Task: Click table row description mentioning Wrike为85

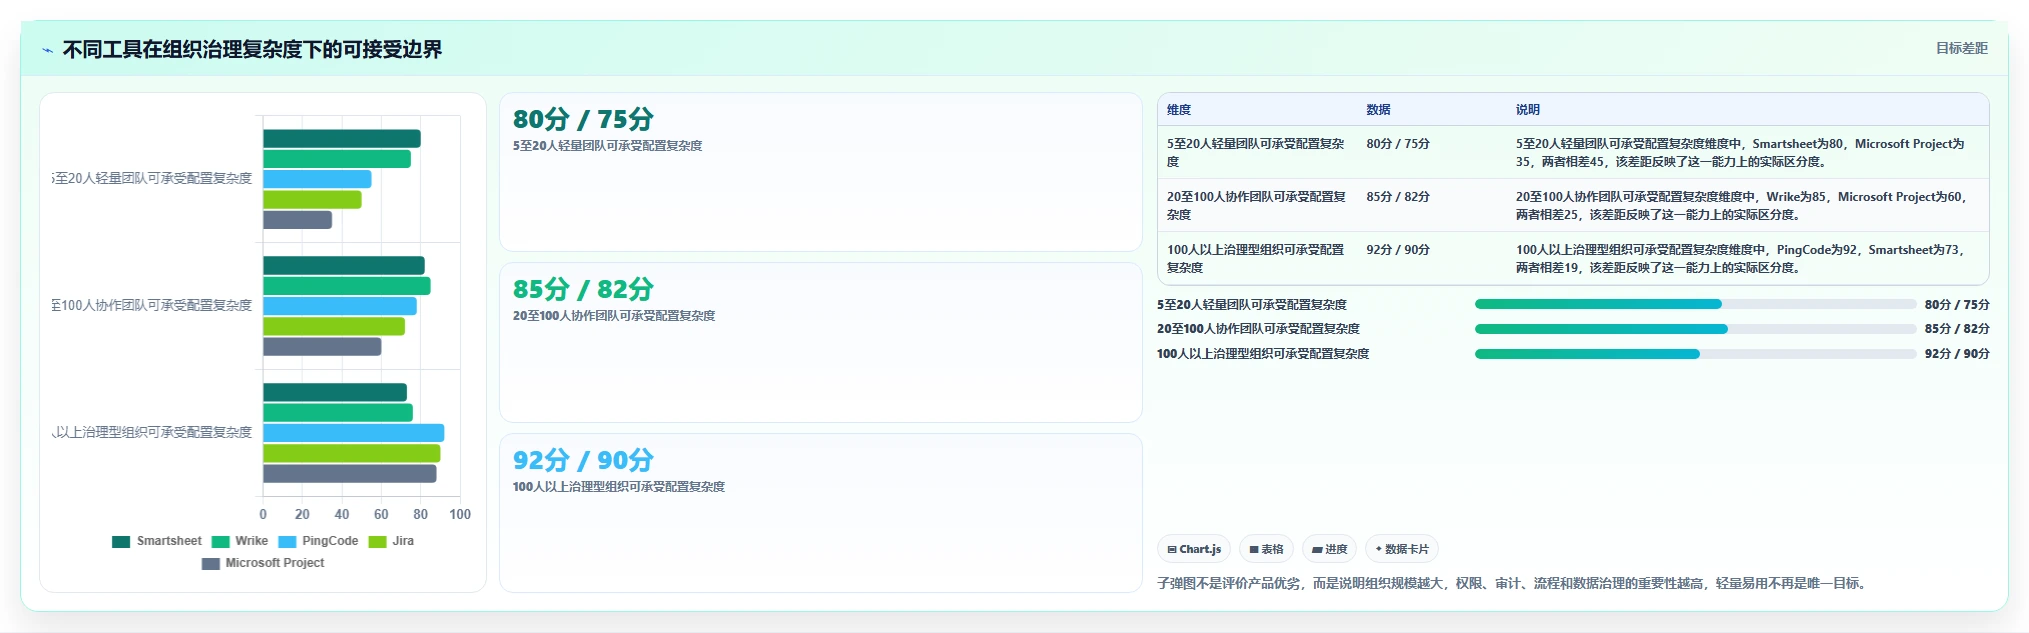Action: tap(1741, 206)
